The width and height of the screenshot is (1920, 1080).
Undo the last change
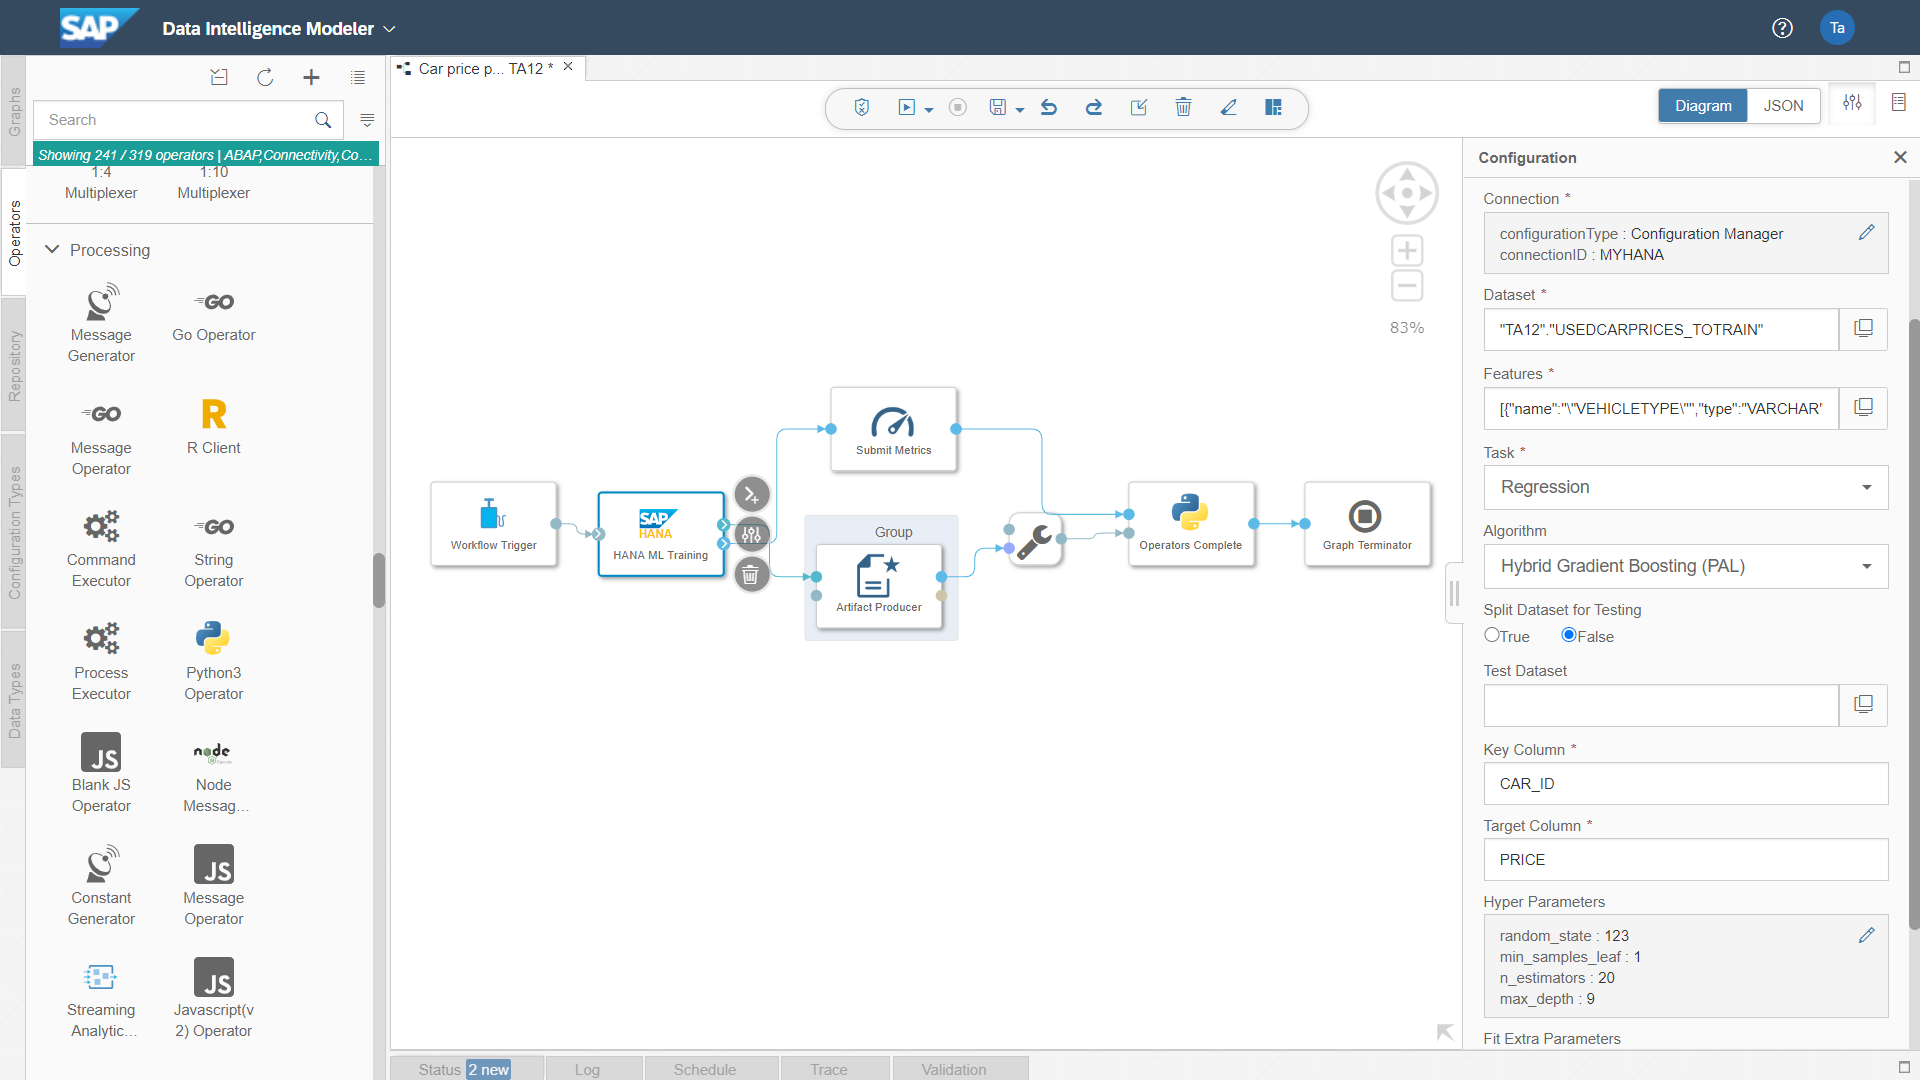(x=1049, y=107)
